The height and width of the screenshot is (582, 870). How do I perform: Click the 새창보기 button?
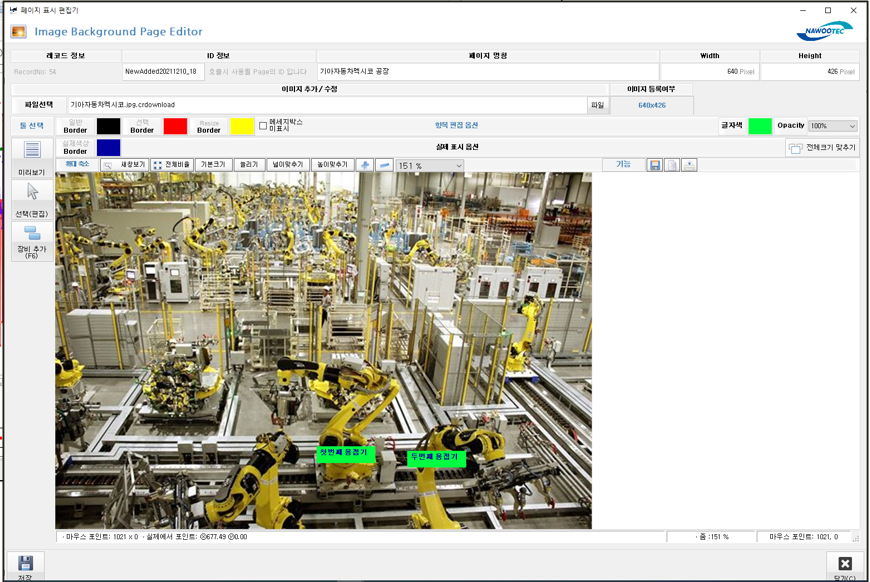[x=125, y=165]
